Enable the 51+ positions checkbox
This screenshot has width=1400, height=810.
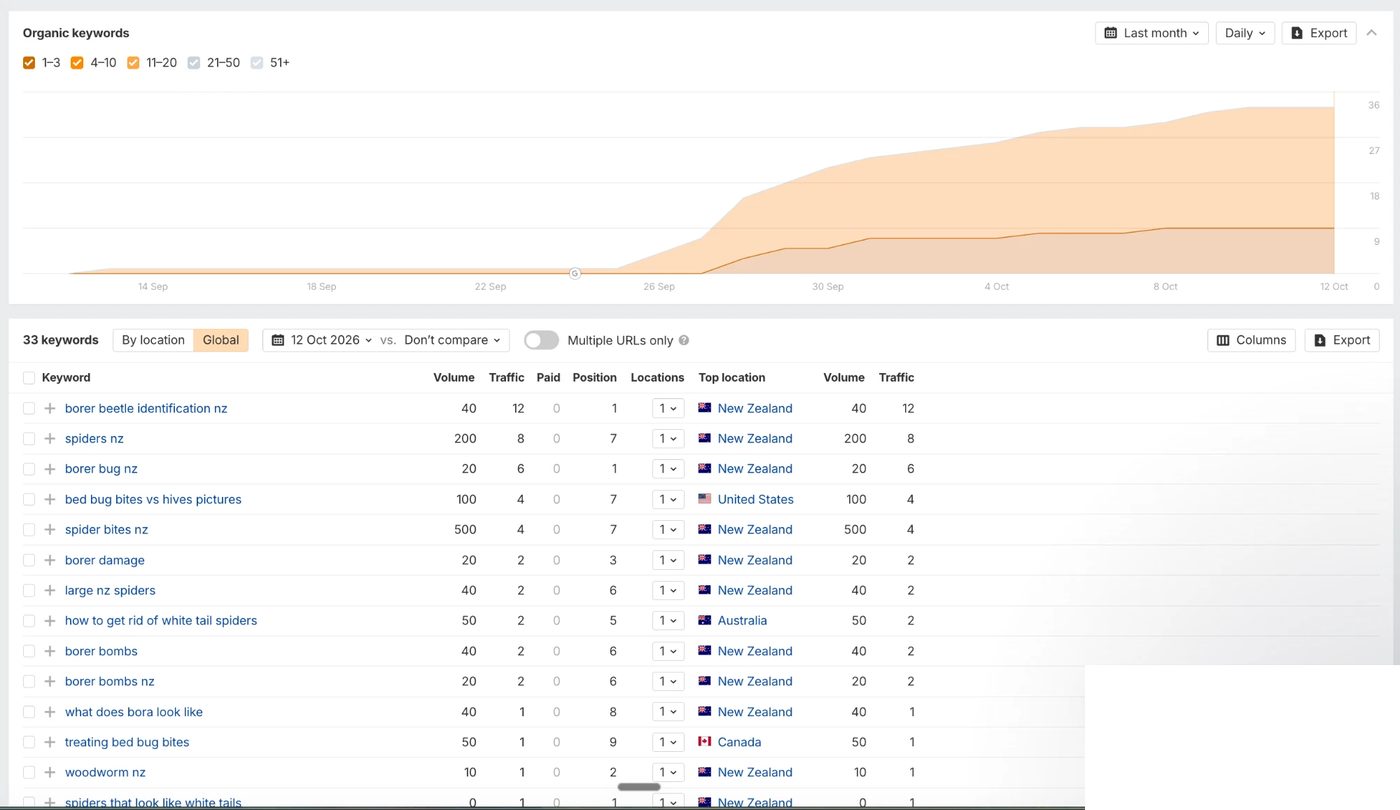[257, 63]
